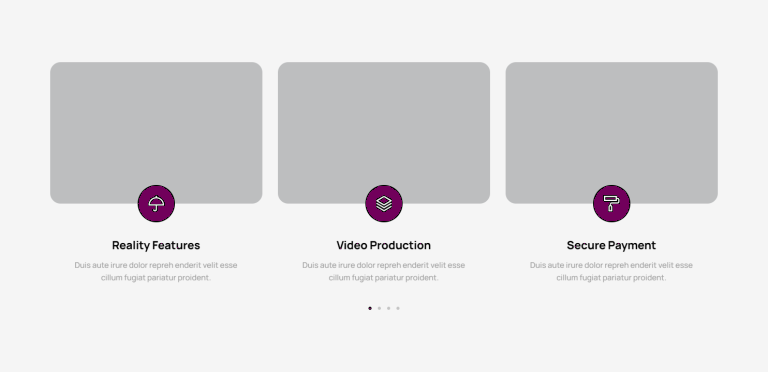Viewport: 768px width, 372px height.
Task: Click the purple circle badge on first card
Action: click(156, 204)
